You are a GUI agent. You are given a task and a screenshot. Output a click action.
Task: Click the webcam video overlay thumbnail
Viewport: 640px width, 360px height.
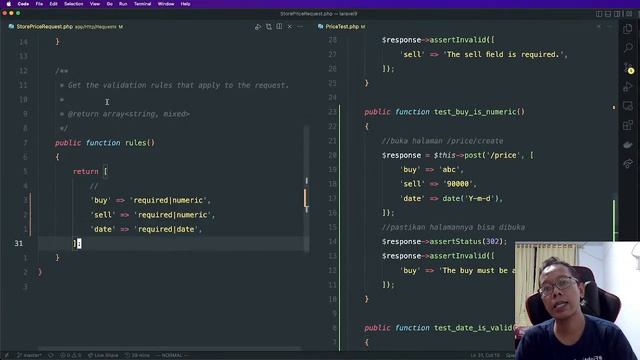pos(578,301)
